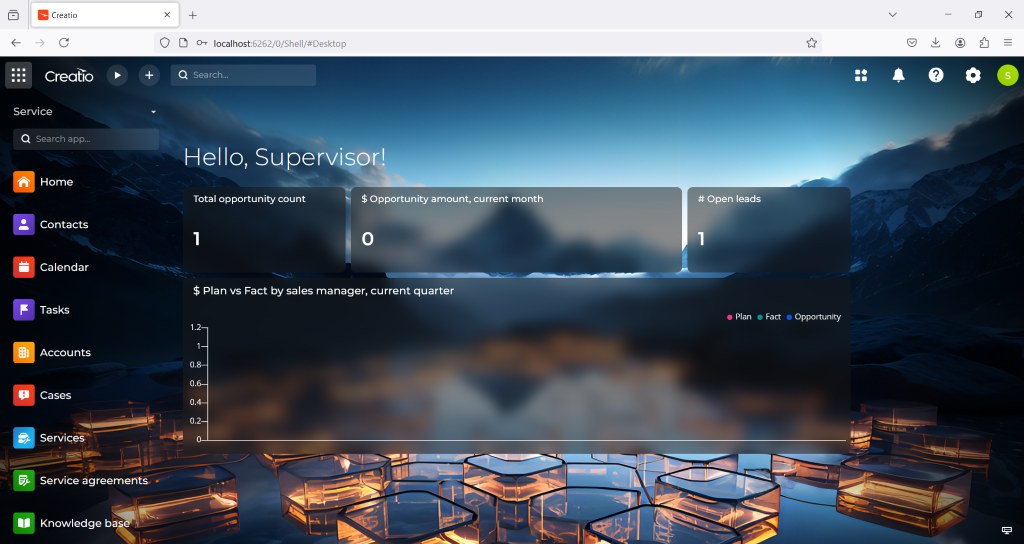Open a new browser tab
This screenshot has width=1024, height=544.
[193, 15]
